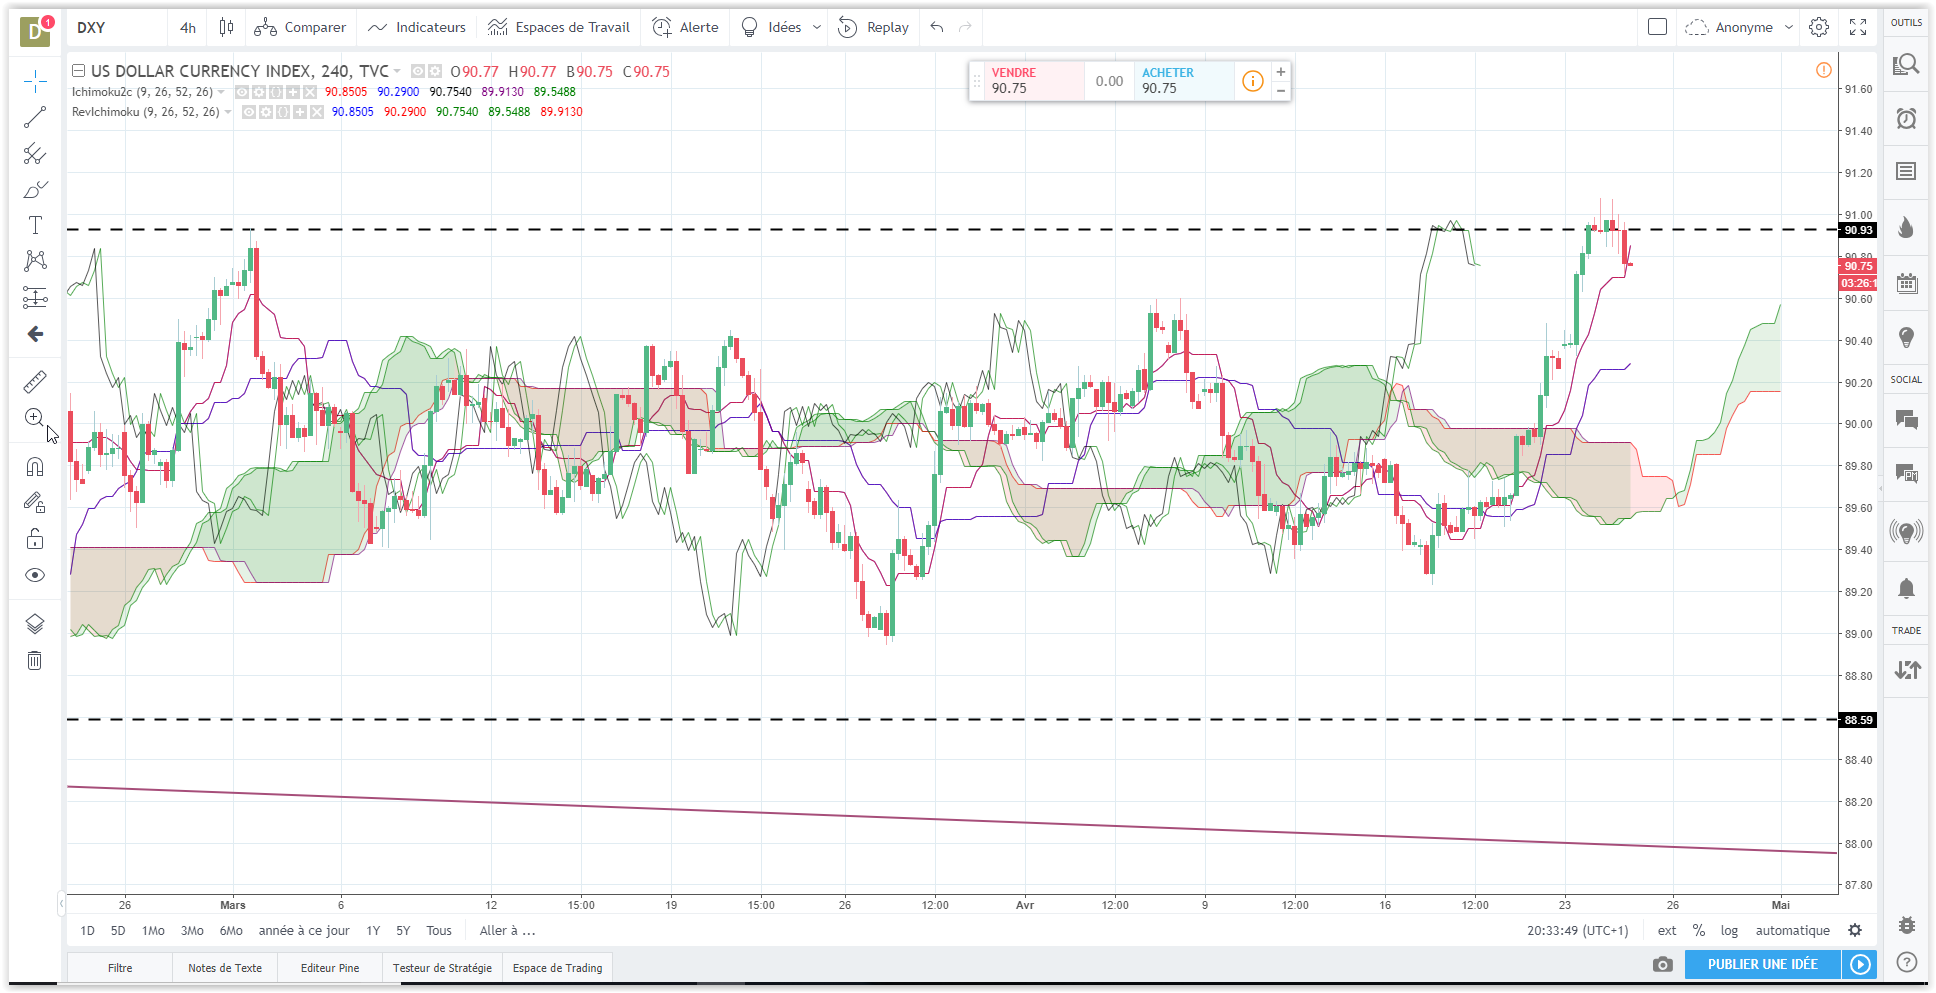Viewport: 1936px width, 993px height.
Task: Open chart properties gear icon
Action: [1819, 27]
